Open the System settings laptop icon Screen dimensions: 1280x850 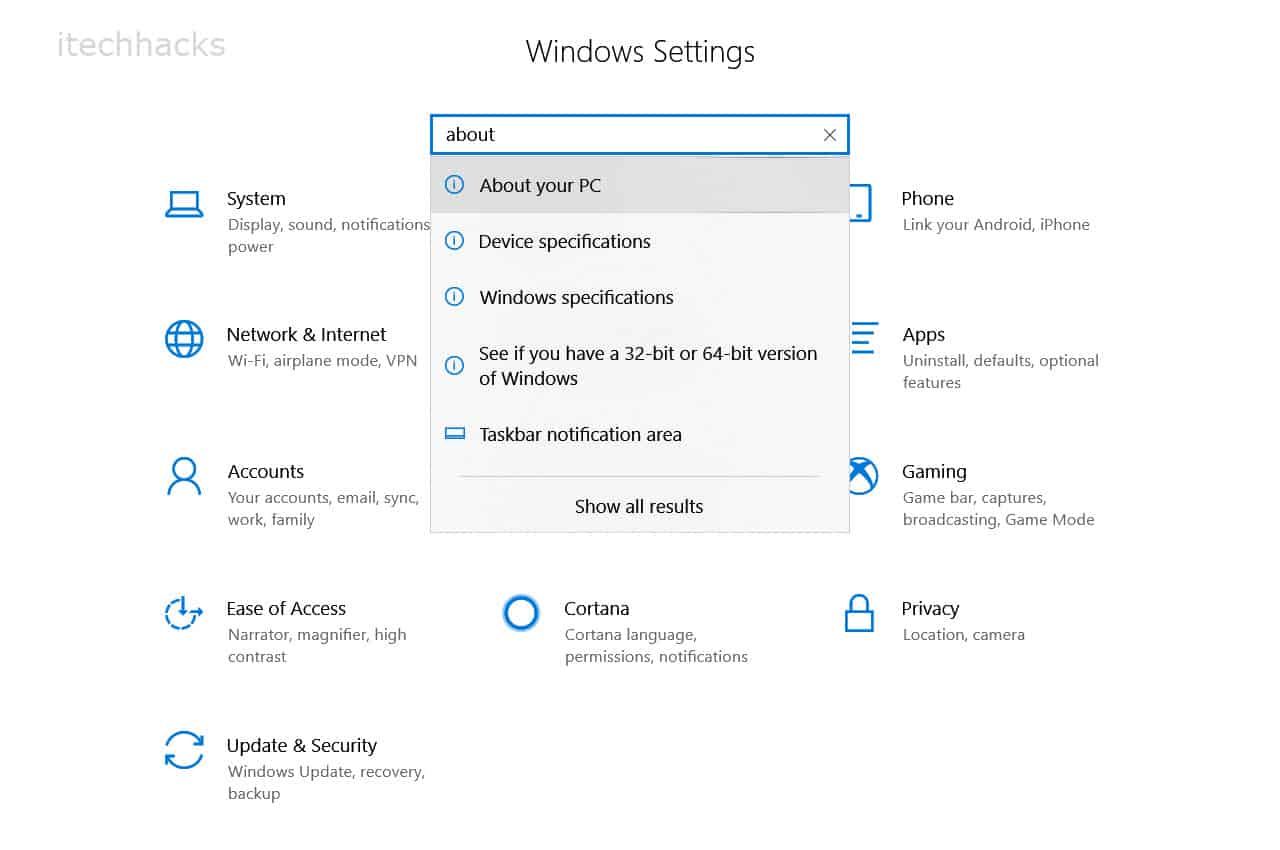(184, 204)
